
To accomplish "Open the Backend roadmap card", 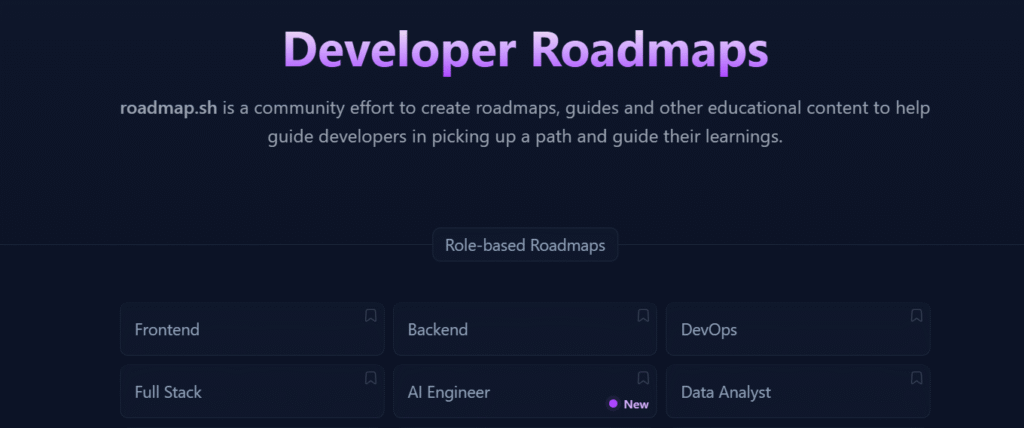I will click(525, 329).
